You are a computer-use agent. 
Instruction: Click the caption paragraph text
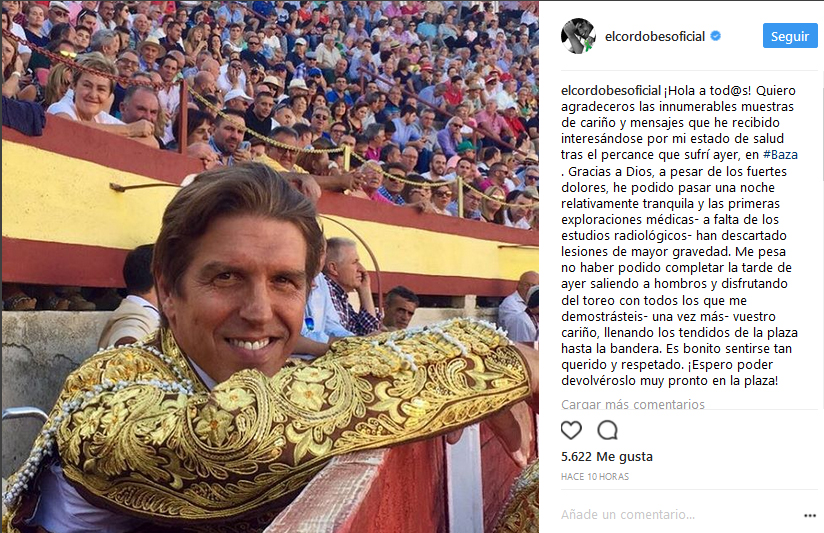[679, 235]
